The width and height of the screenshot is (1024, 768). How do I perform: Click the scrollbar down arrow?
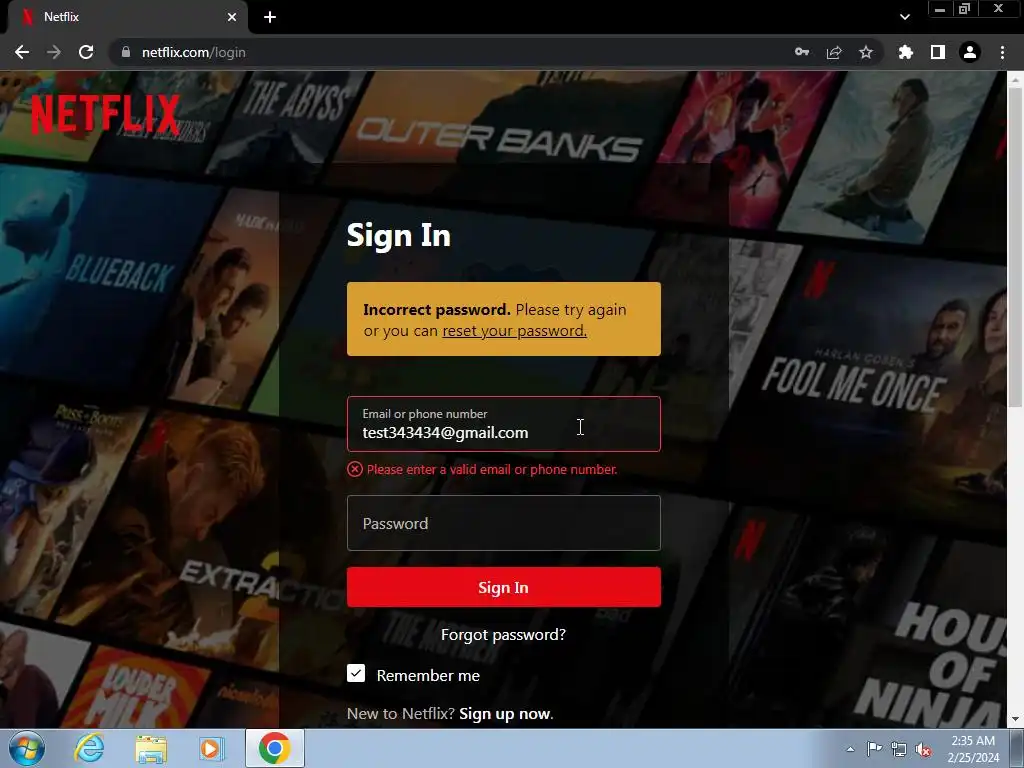[1016, 719]
